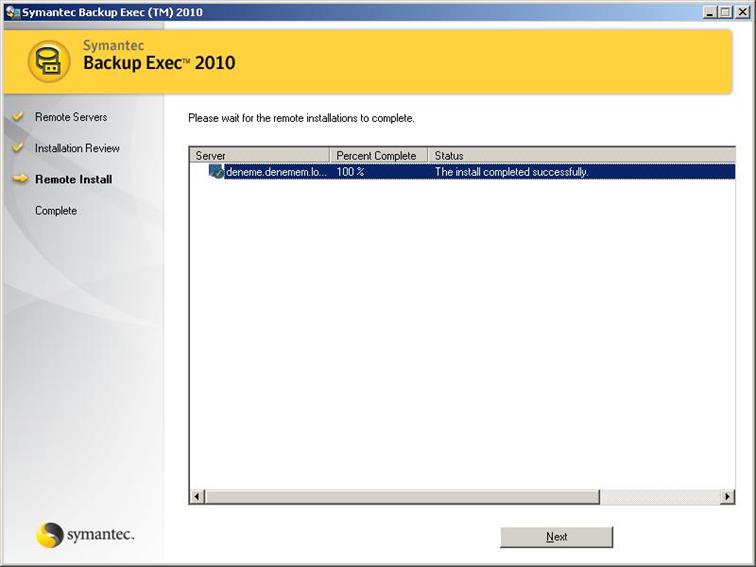756x567 pixels.
Task: Maximize the Backup Exec installer window
Action: (725, 12)
